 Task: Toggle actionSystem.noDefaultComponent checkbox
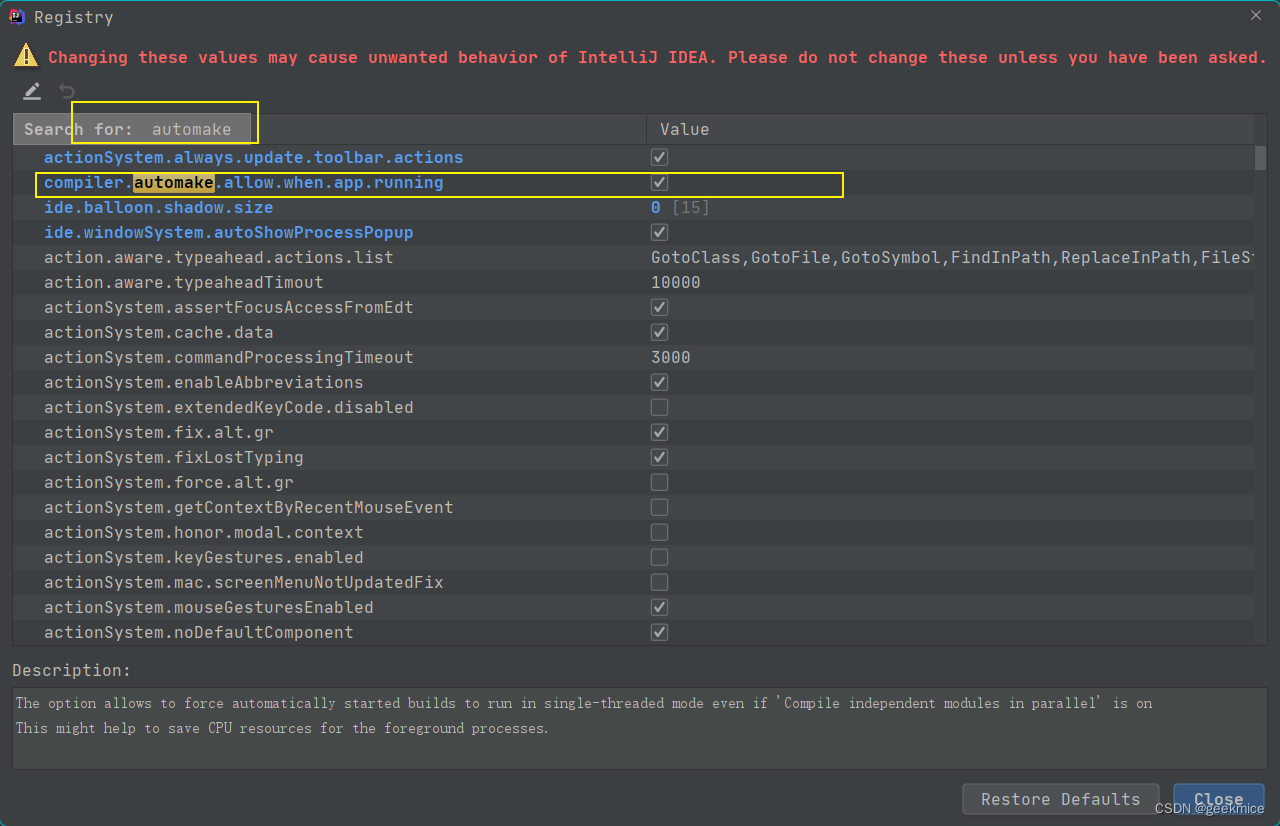tap(659, 632)
